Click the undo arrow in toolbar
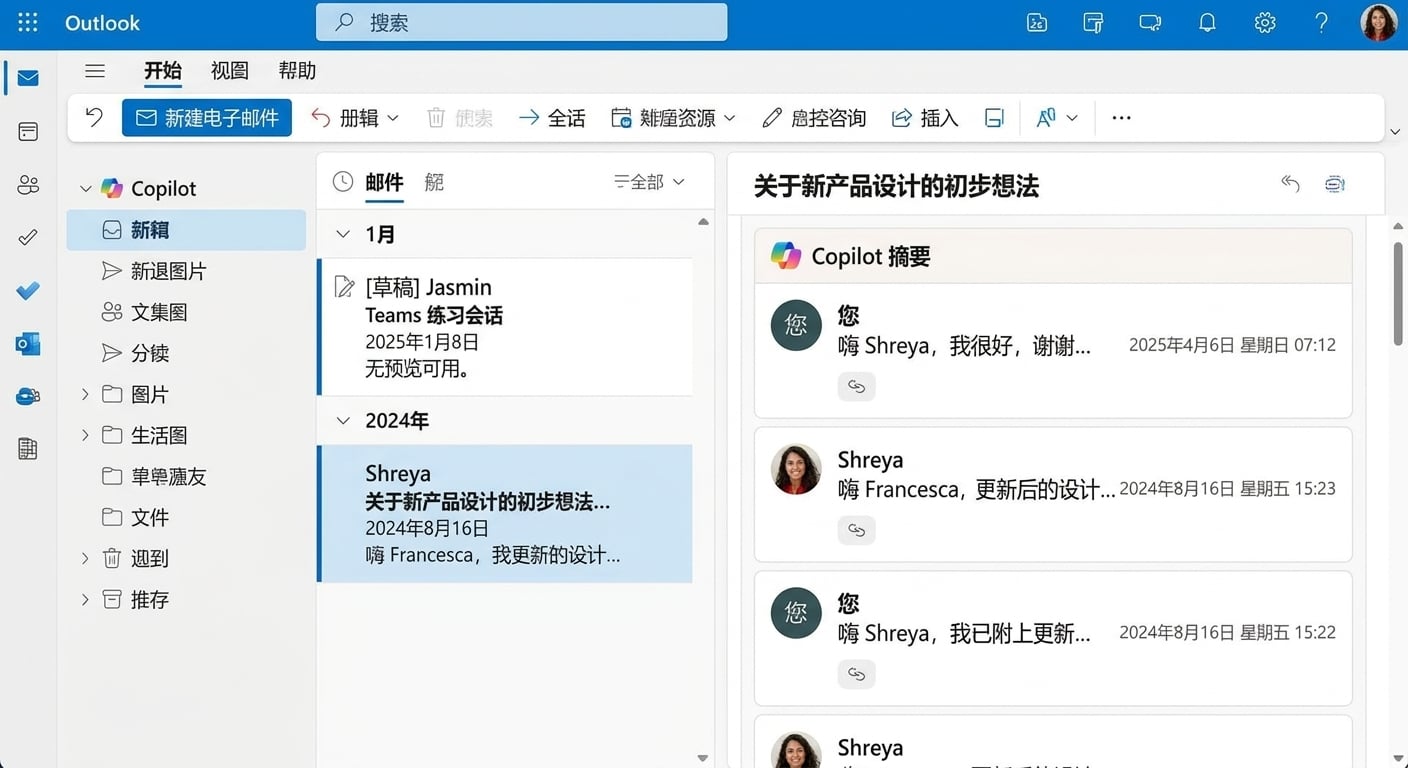Image resolution: width=1408 pixels, height=768 pixels. [x=94, y=117]
